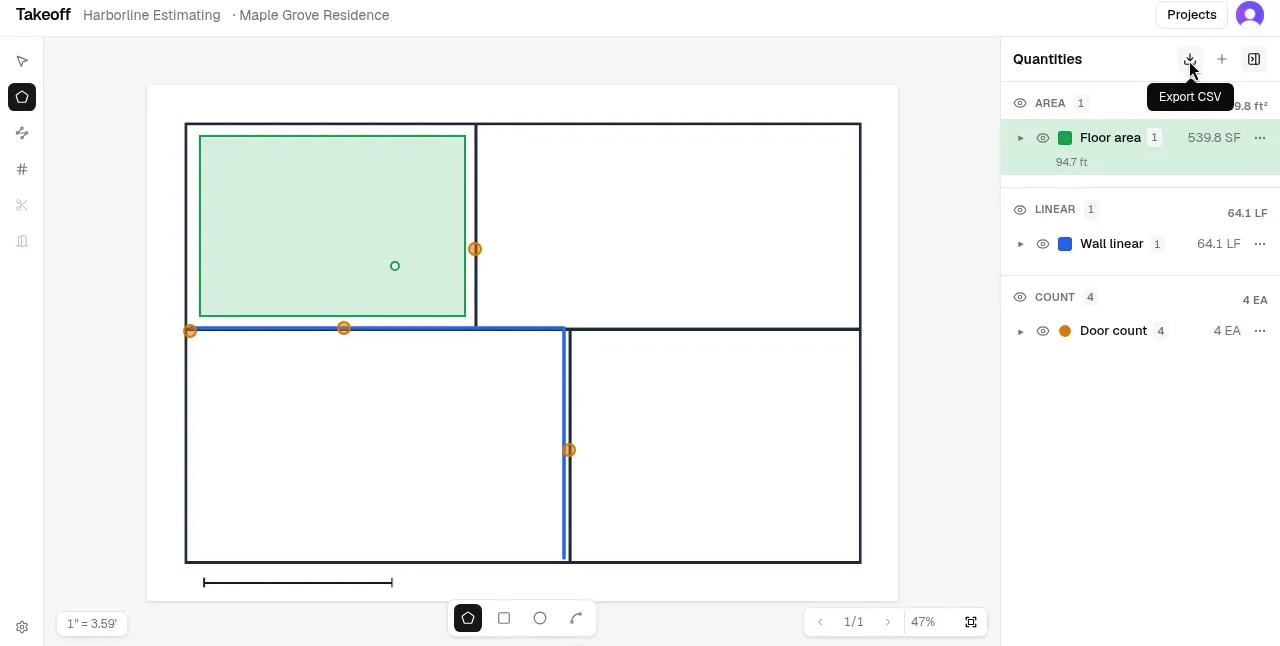Expand the Floor area row
The height and width of the screenshot is (646, 1280).
[x=1021, y=138]
